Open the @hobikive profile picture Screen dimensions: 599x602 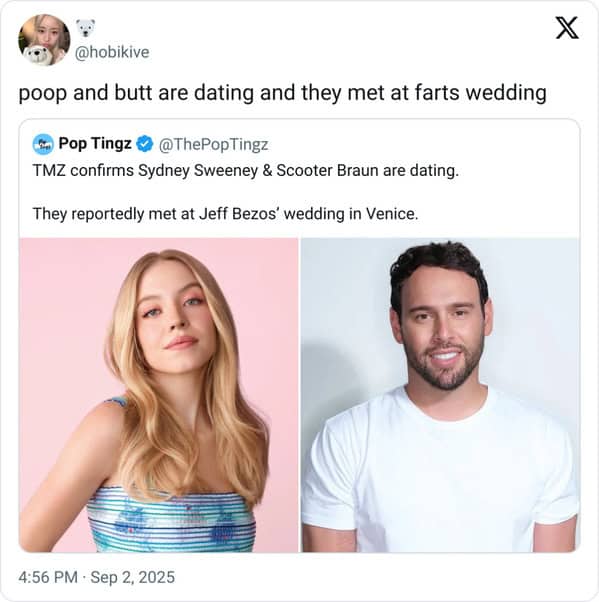point(44,40)
